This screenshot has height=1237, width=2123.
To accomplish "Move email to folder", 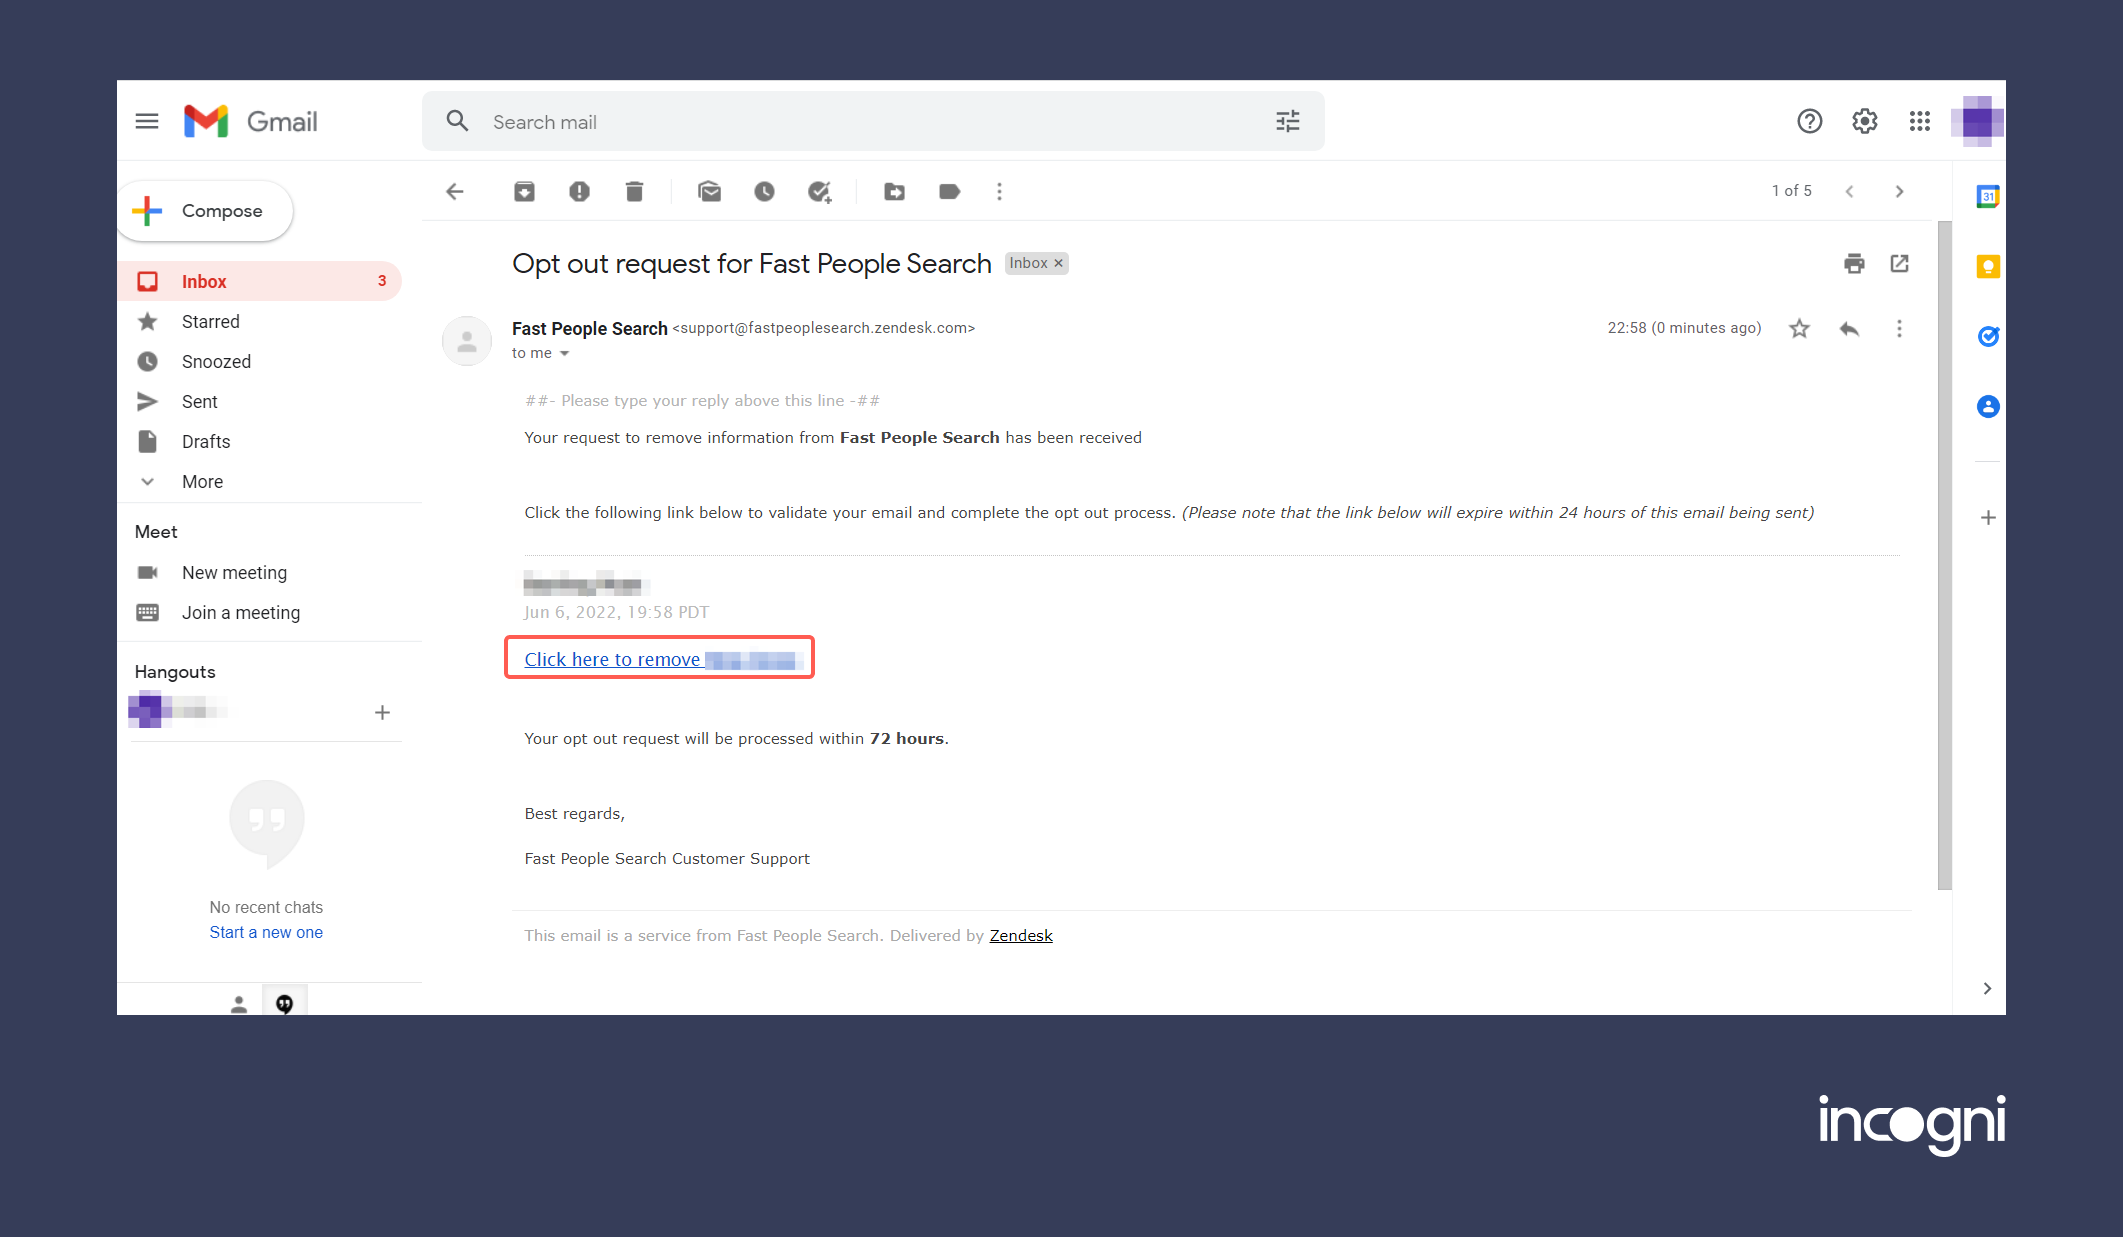I will (894, 191).
